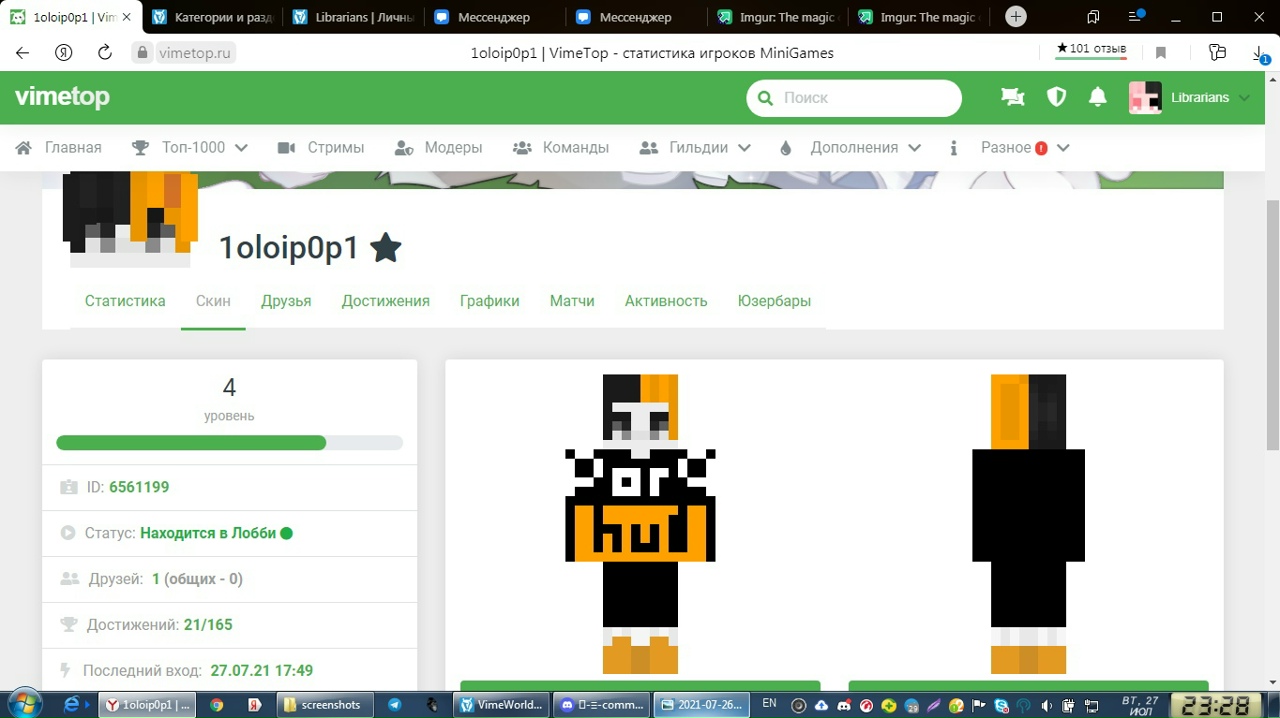This screenshot has width=1280, height=718.
Task: Open notifications bell icon
Action: pyautogui.click(x=1097, y=97)
